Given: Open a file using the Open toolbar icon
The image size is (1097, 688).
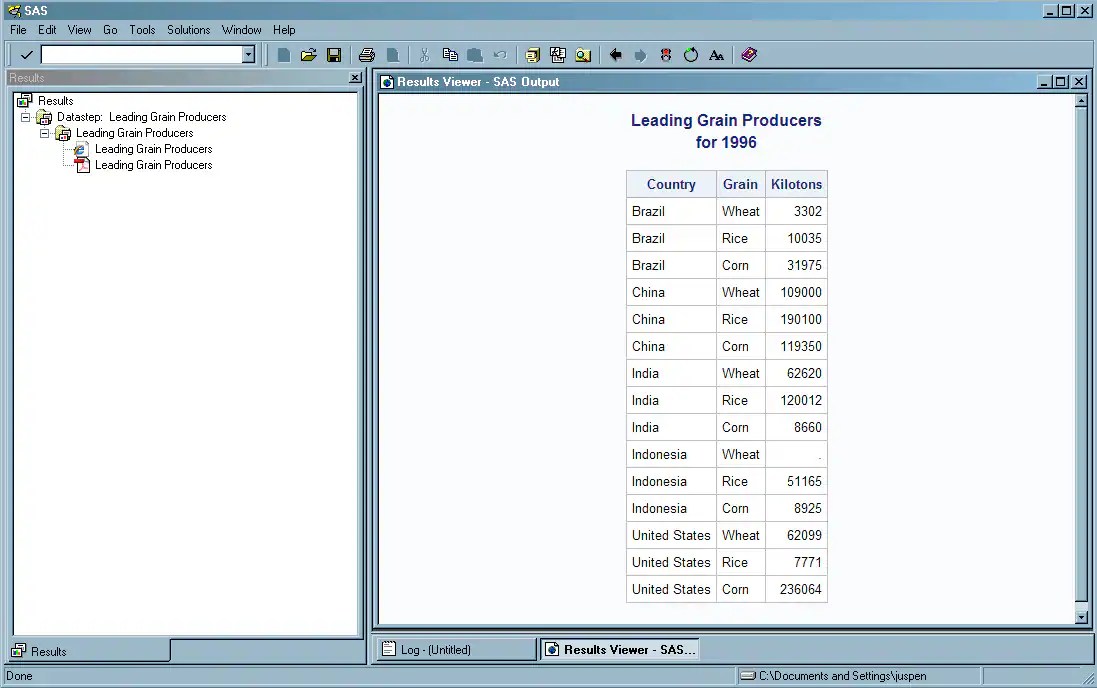Looking at the screenshot, I should [309, 55].
